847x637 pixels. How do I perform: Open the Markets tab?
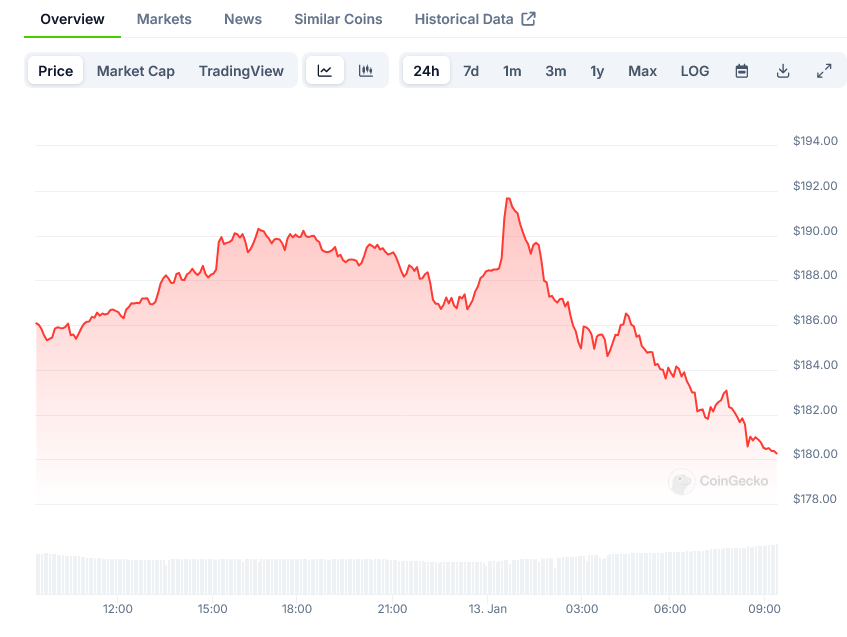point(164,19)
